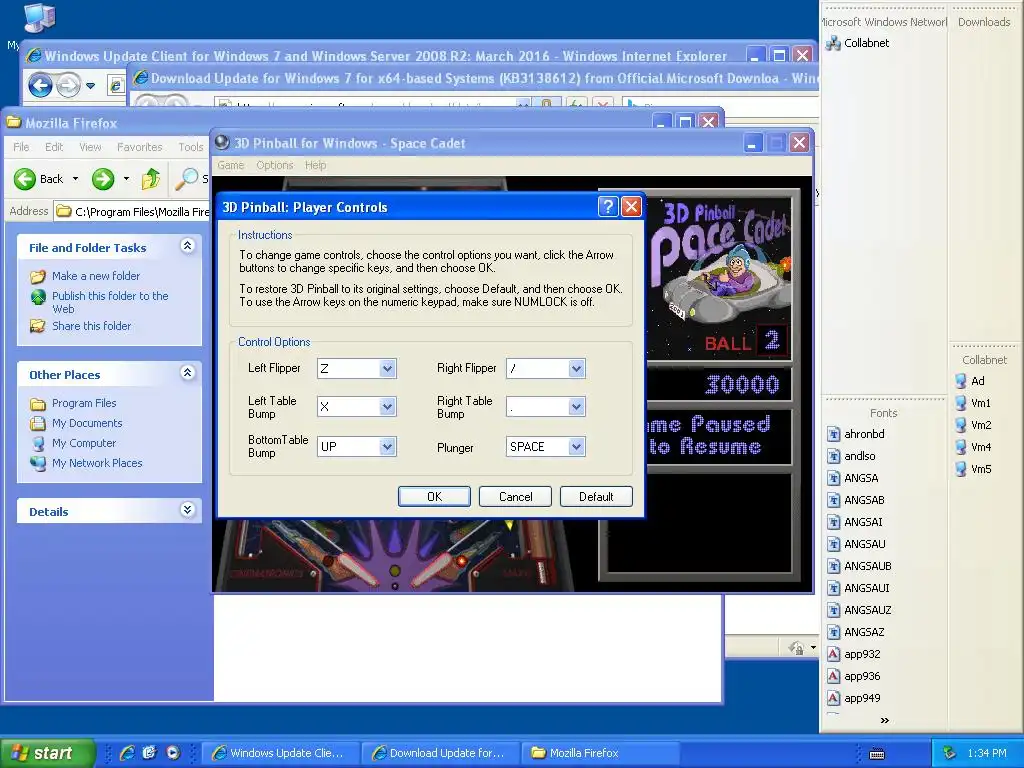
Task: Open the Favorites menu in the folder window
Action: pyautogui.click(x=140, y=147)
